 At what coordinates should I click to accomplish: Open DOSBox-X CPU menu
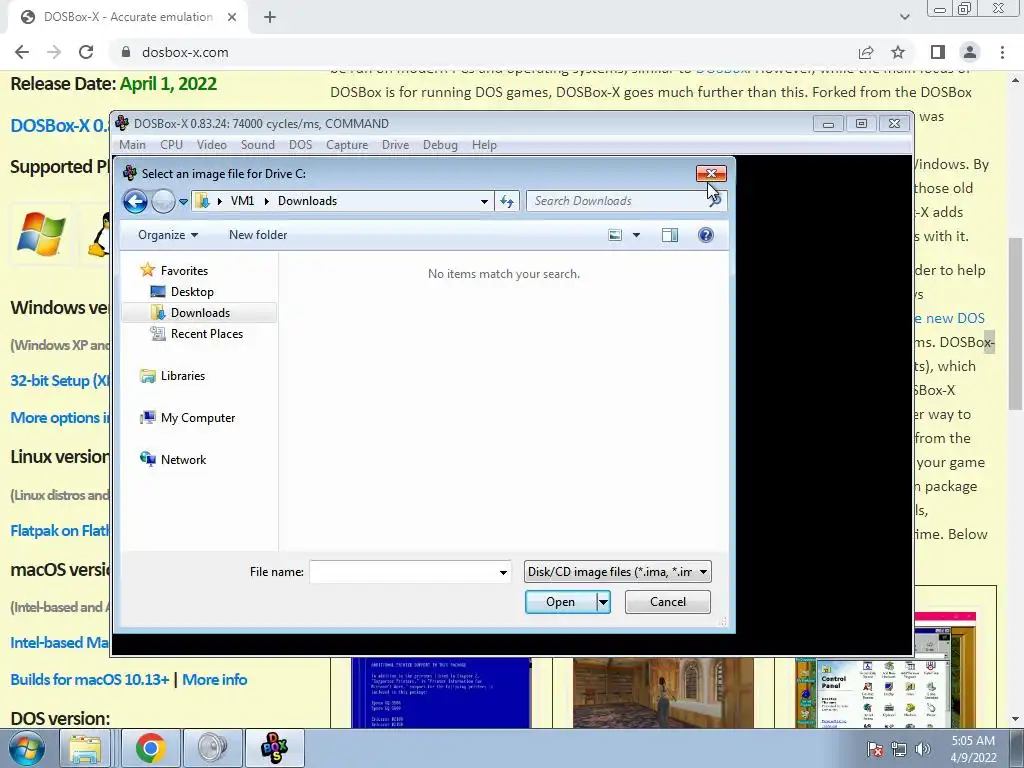[x=171, y=145]
